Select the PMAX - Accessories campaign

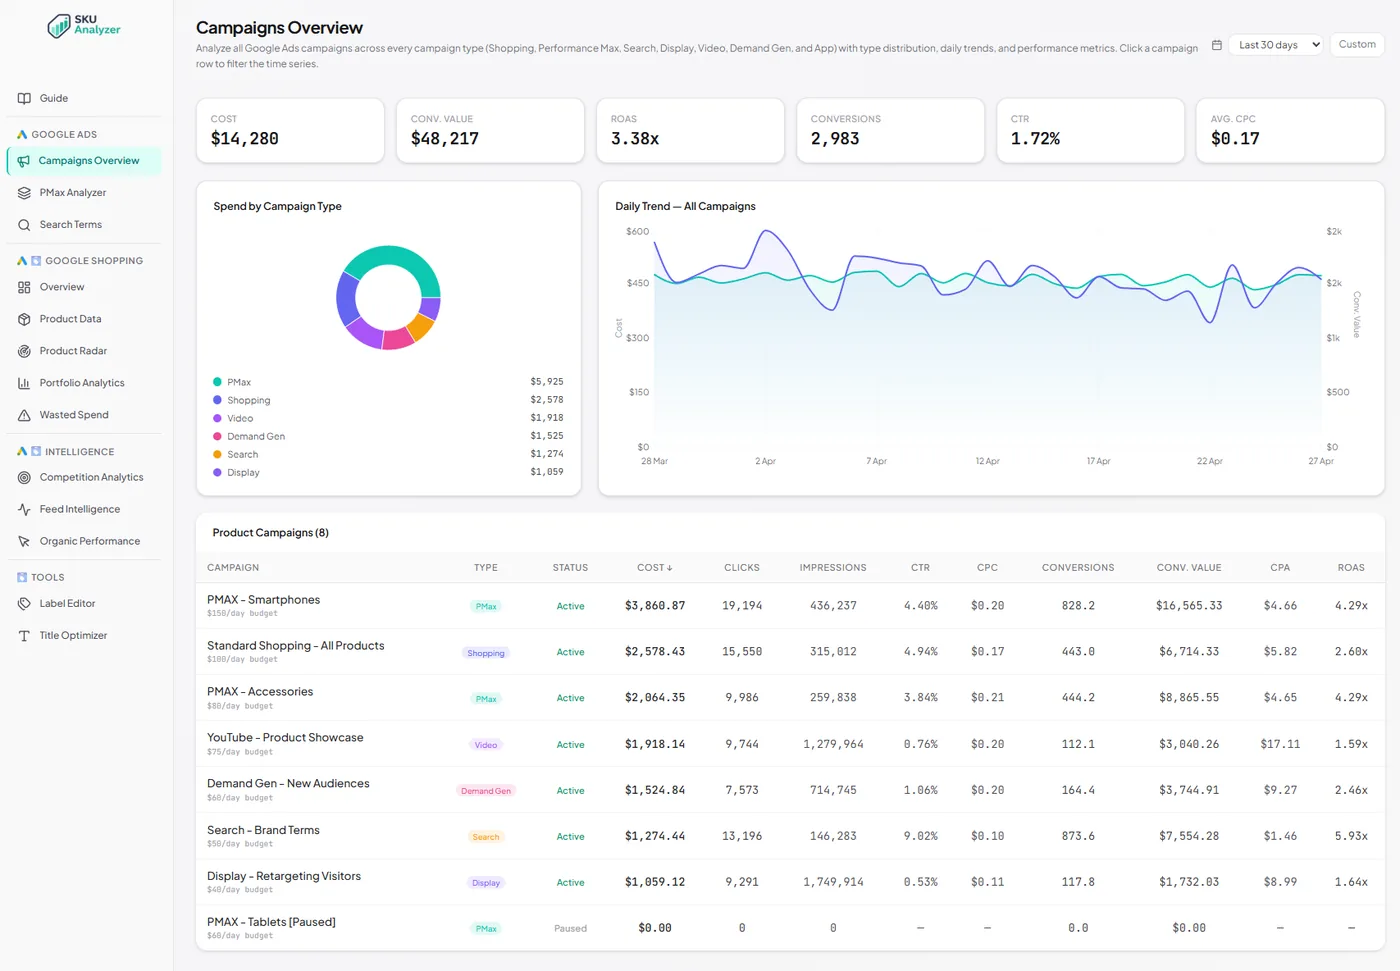(x=790, y=698)
